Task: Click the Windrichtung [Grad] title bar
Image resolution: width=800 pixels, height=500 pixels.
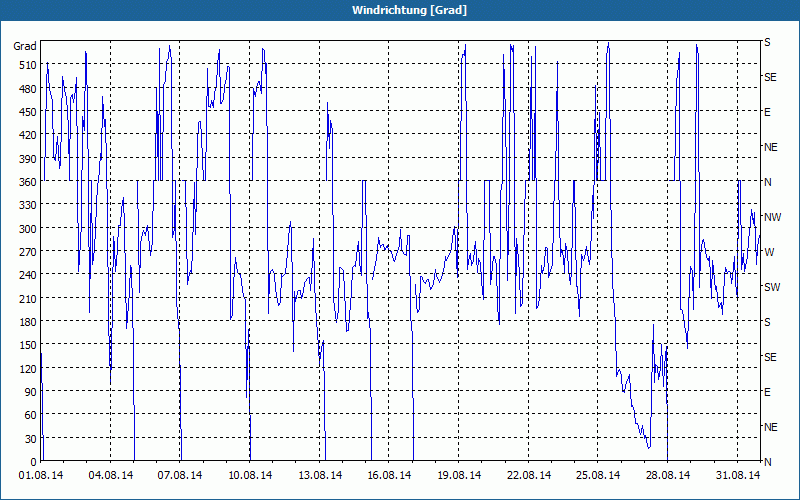Action: [400, 10]
